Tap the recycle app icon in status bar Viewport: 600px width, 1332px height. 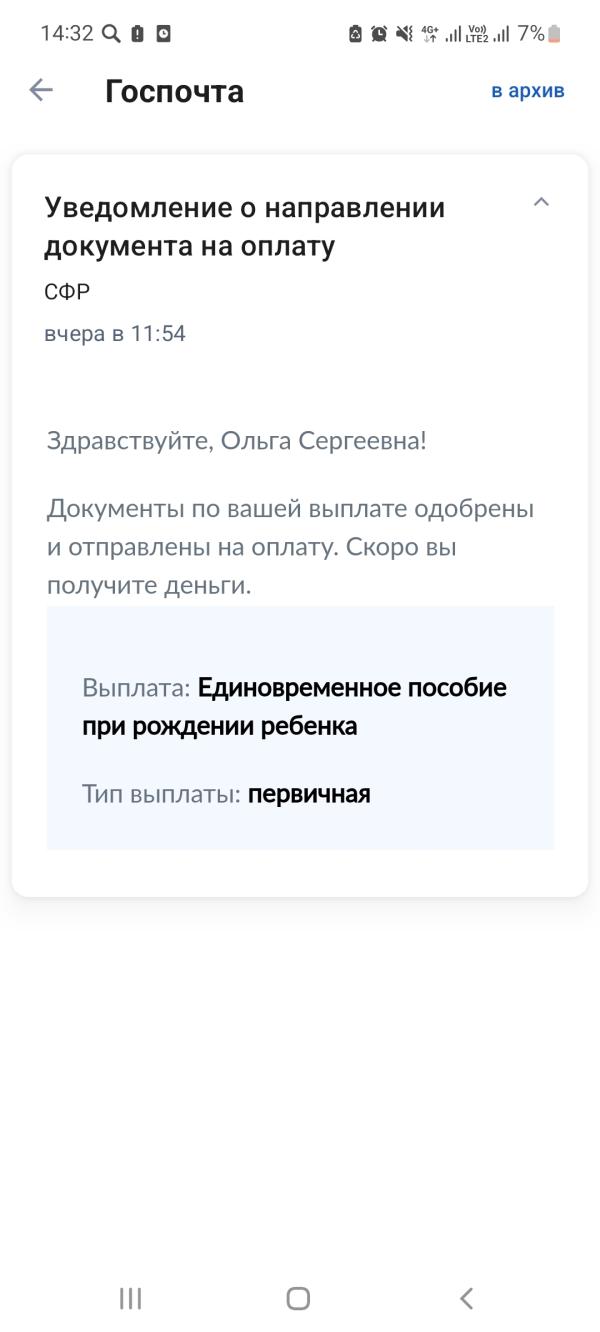(356, 32)
